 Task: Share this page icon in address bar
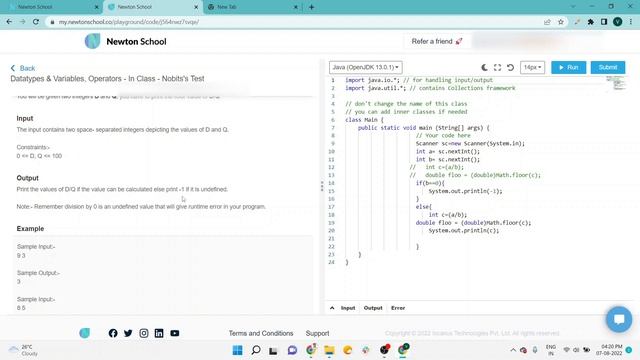[x=547, y=22]
